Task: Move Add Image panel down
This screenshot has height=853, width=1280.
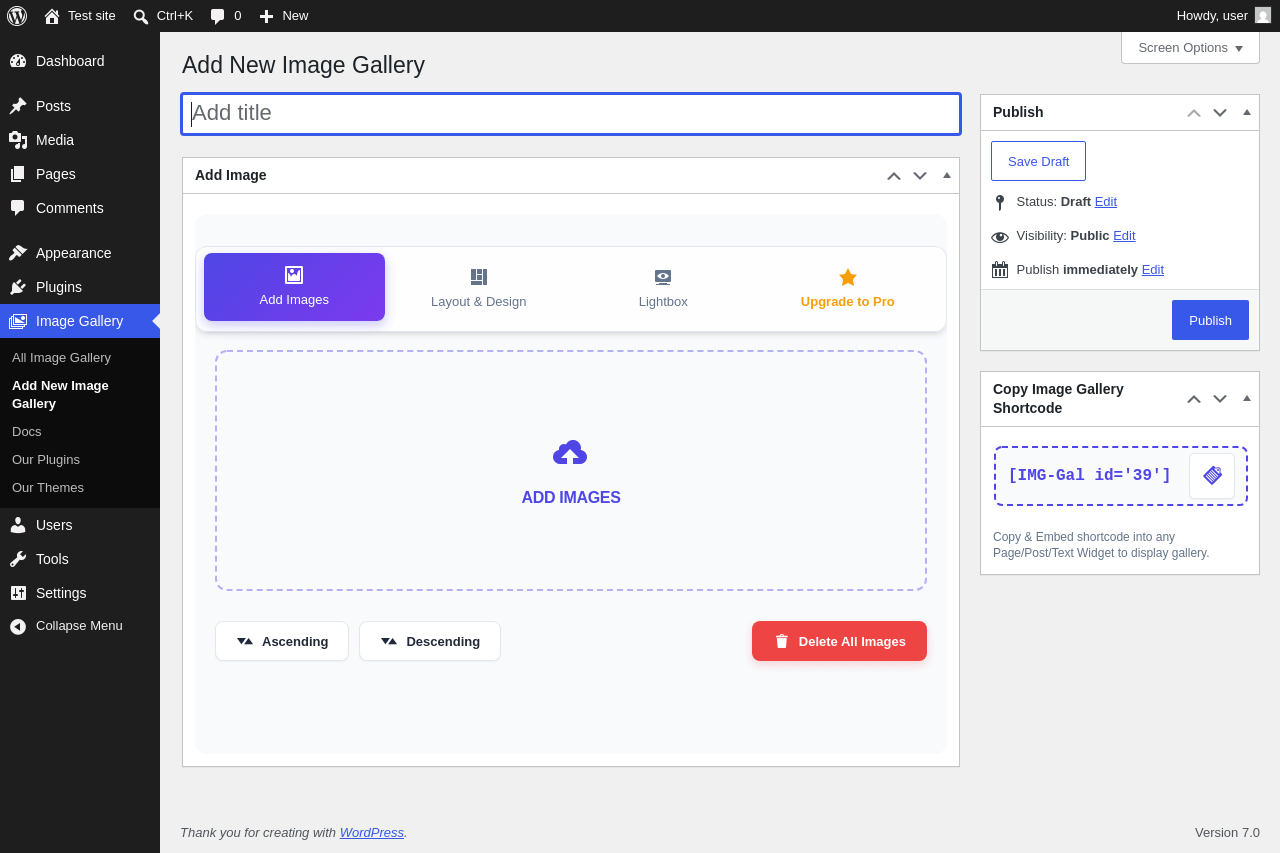Action: (x=920, y=176)
